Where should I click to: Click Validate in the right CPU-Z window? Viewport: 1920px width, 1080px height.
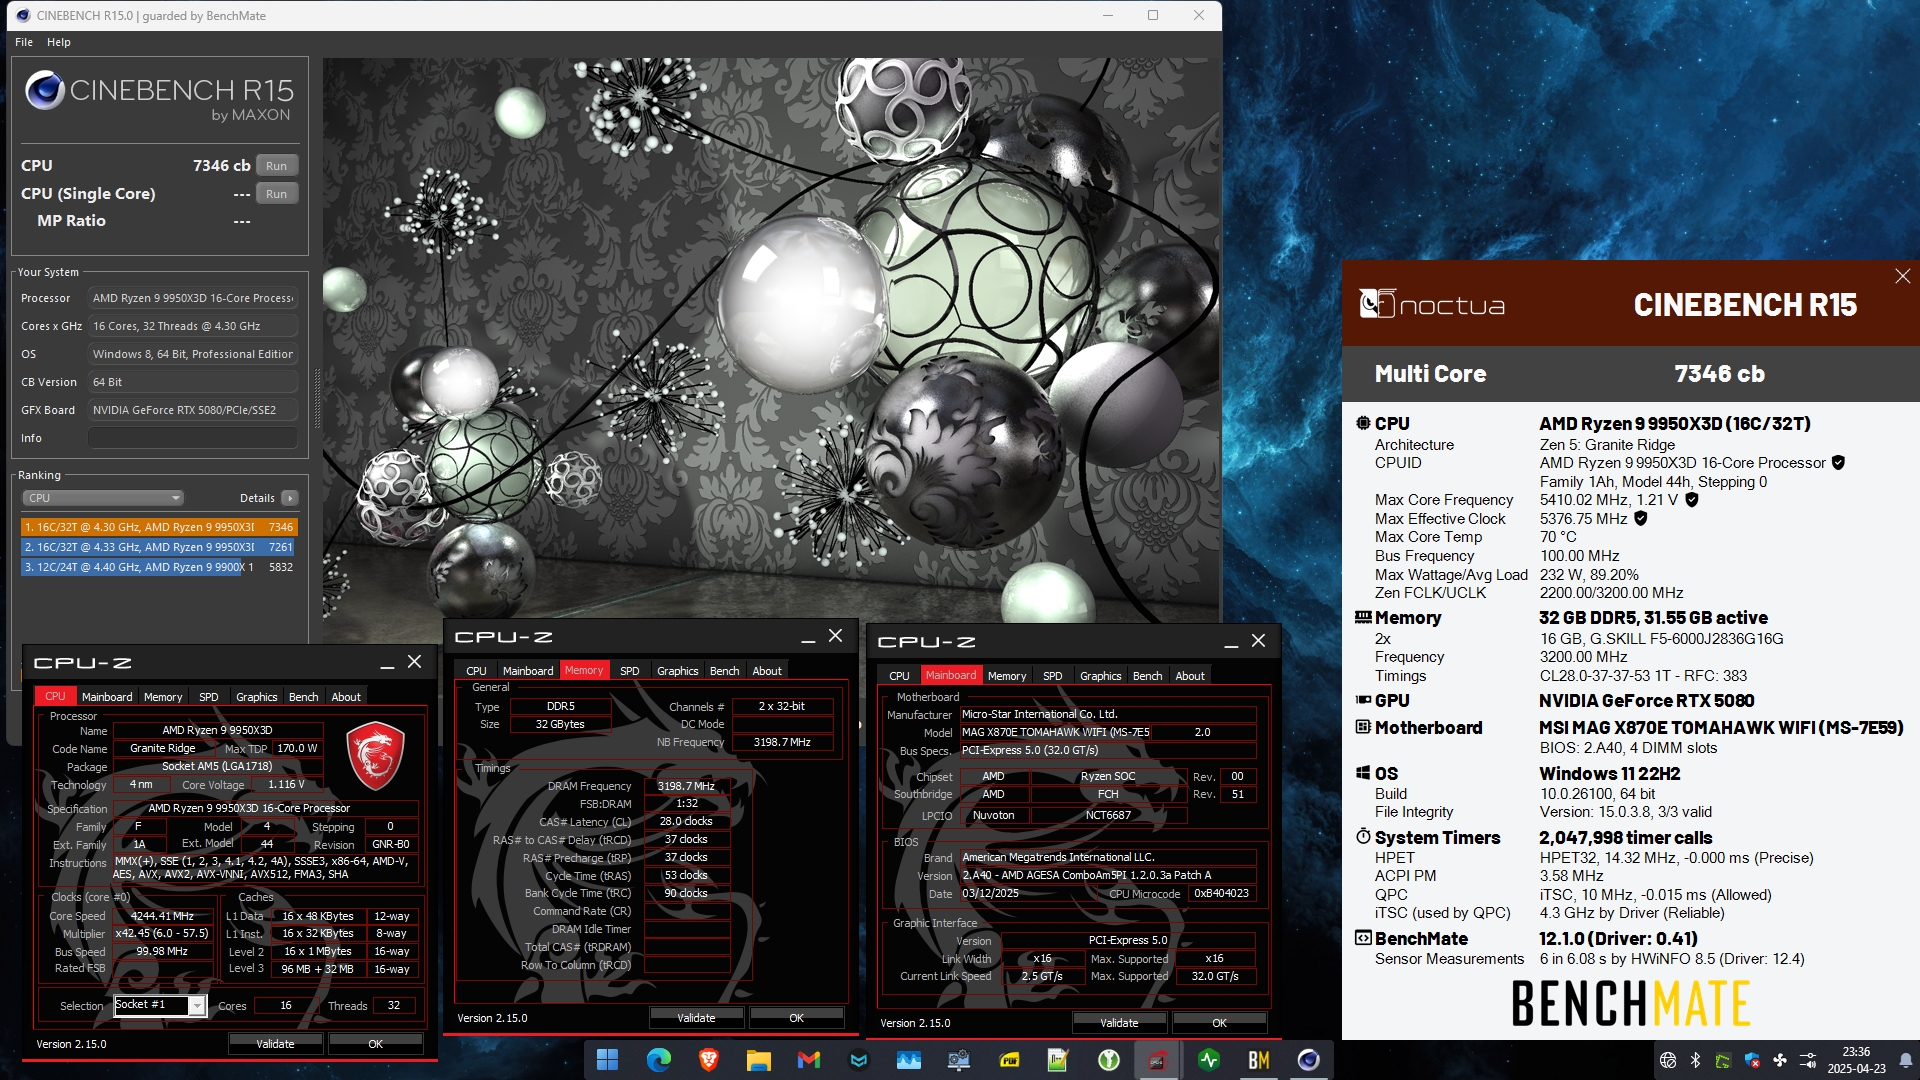point(1119,1023)
